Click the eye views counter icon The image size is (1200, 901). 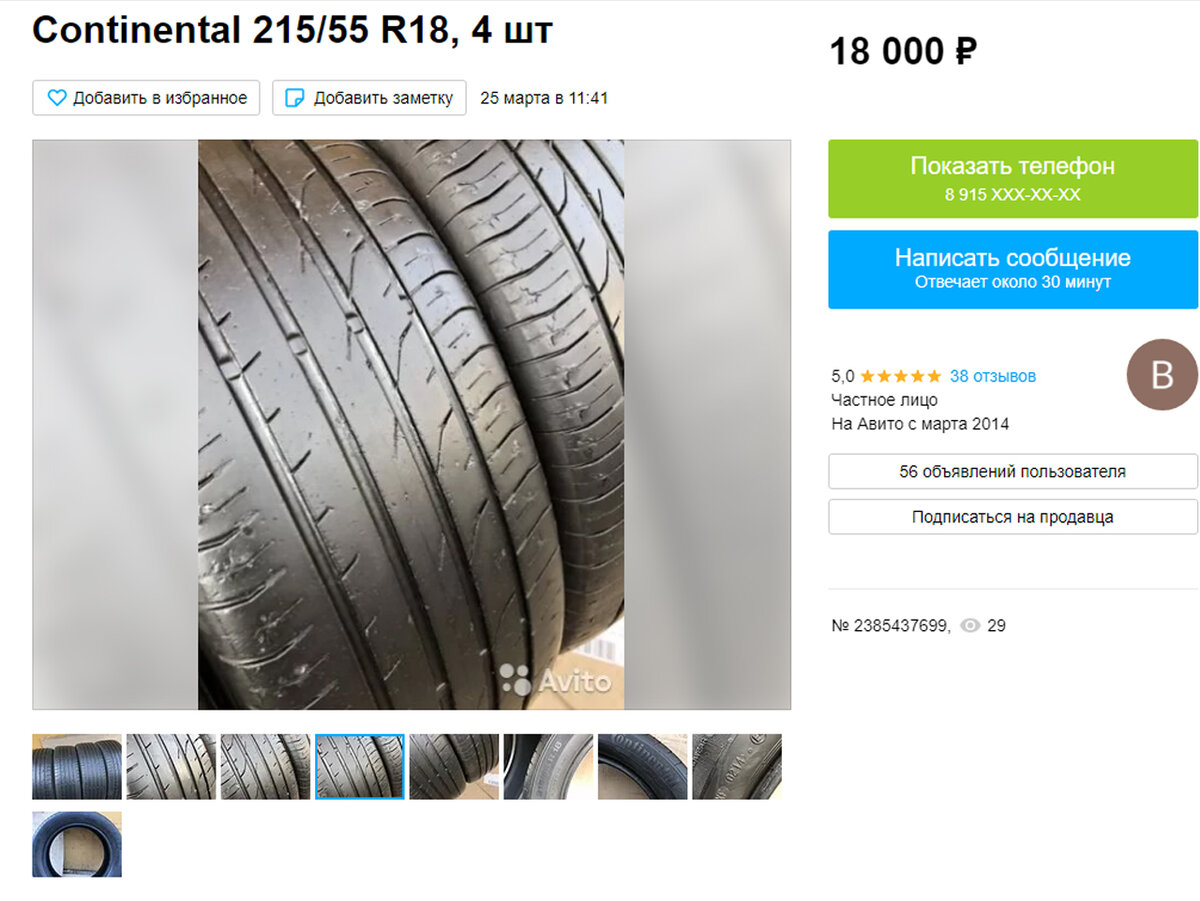click(969, 626)
